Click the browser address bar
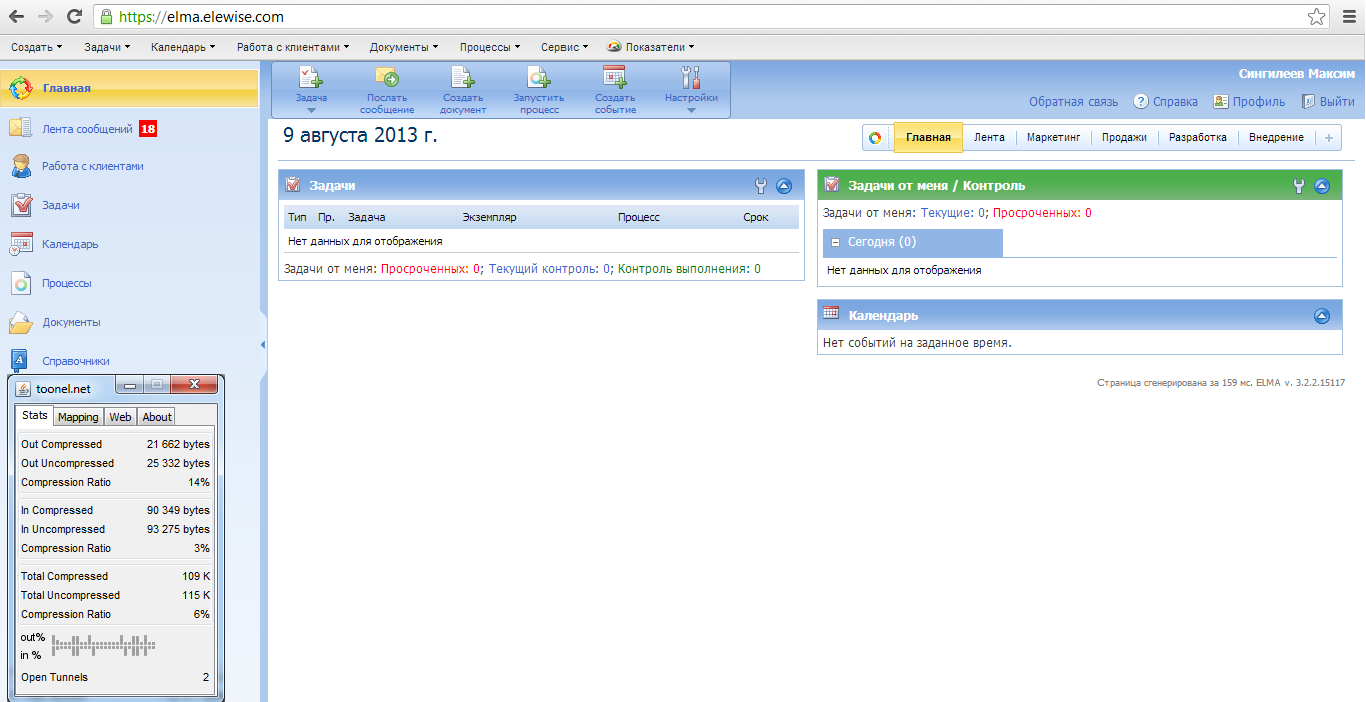Viewport: 1366px width, 702px height. click(x=700, y=17)
